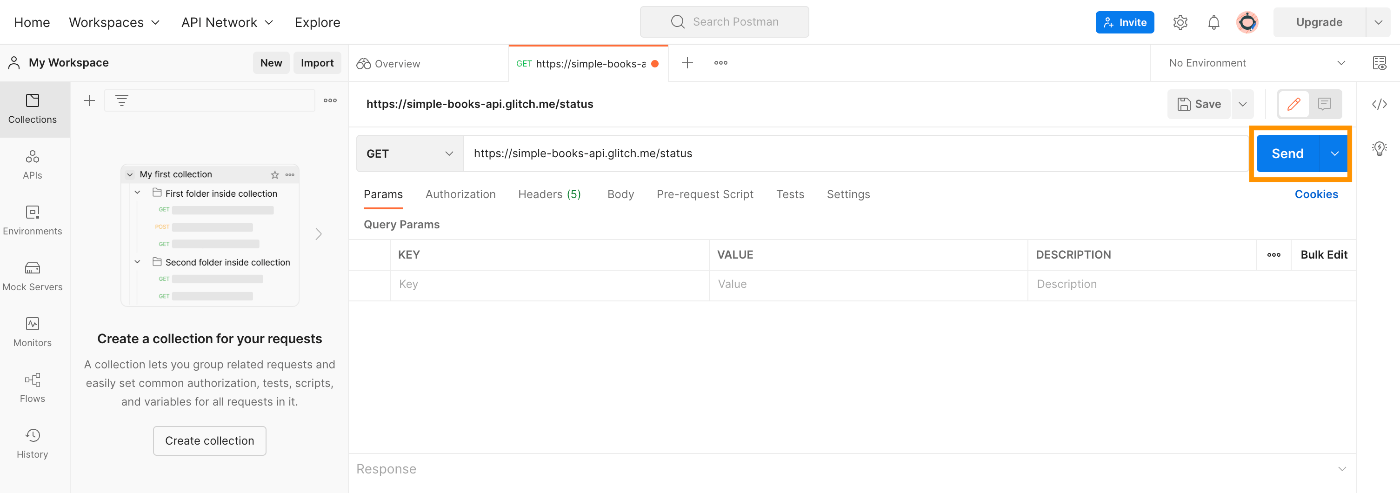Open the tab bar three-dot options menu
The image size is (1400, 493).
pyautogui.click(x=720, y=62)
